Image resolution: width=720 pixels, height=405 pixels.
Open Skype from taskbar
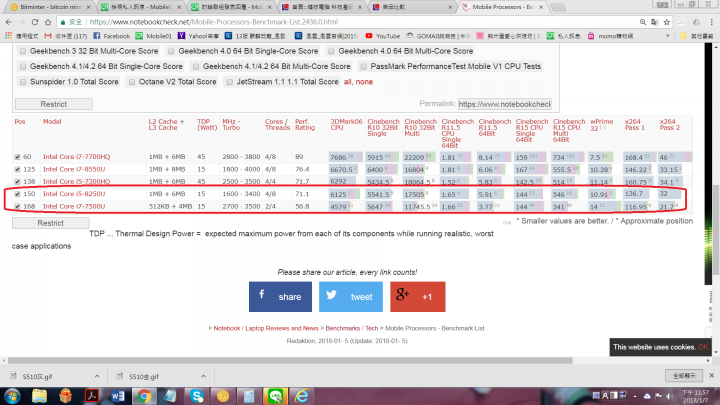click(197, 396)
